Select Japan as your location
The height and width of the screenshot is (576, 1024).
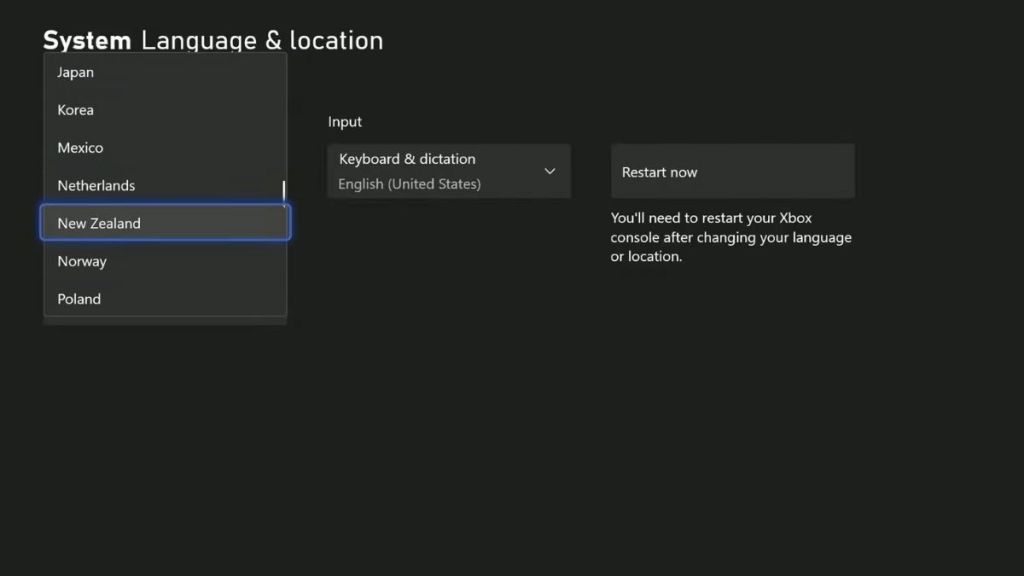[75, 72]
